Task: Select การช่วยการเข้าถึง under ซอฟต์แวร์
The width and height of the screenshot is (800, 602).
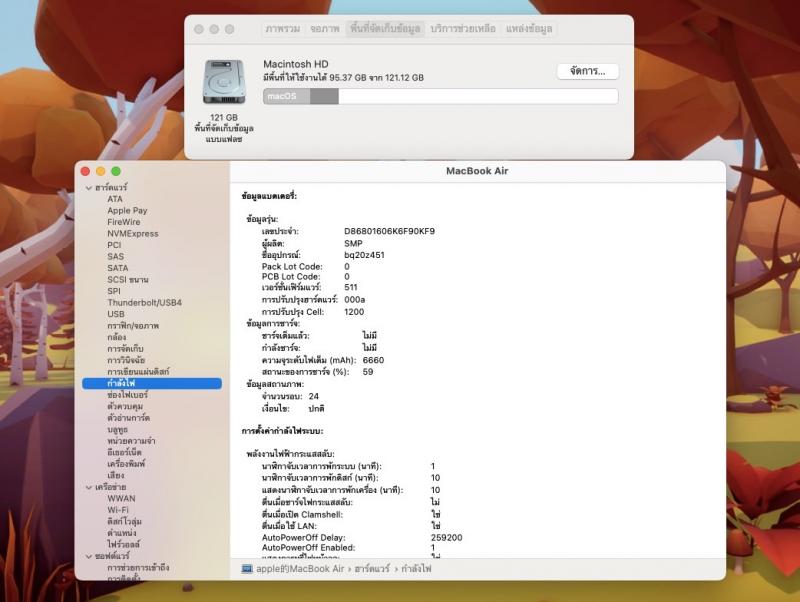Action: 138,567
